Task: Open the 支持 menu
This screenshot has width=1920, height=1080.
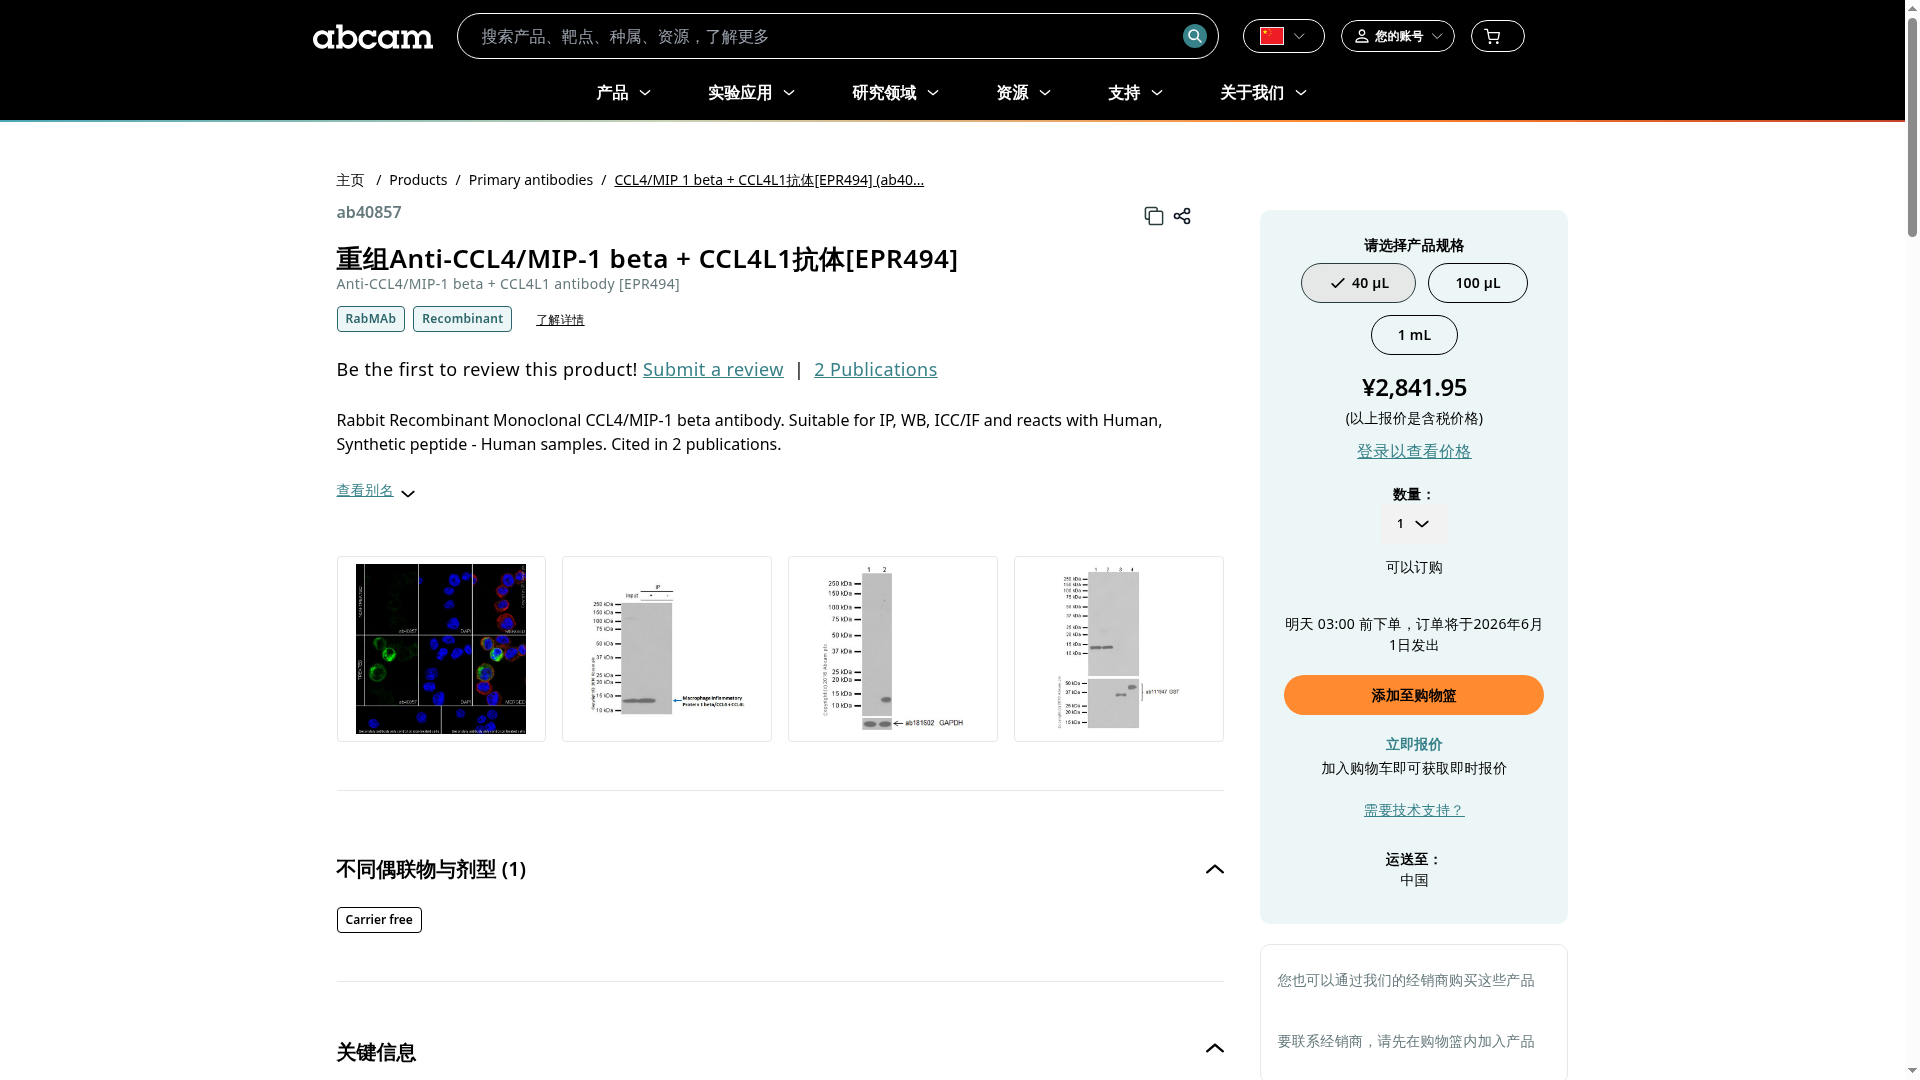Action: tap(1135, 93)
